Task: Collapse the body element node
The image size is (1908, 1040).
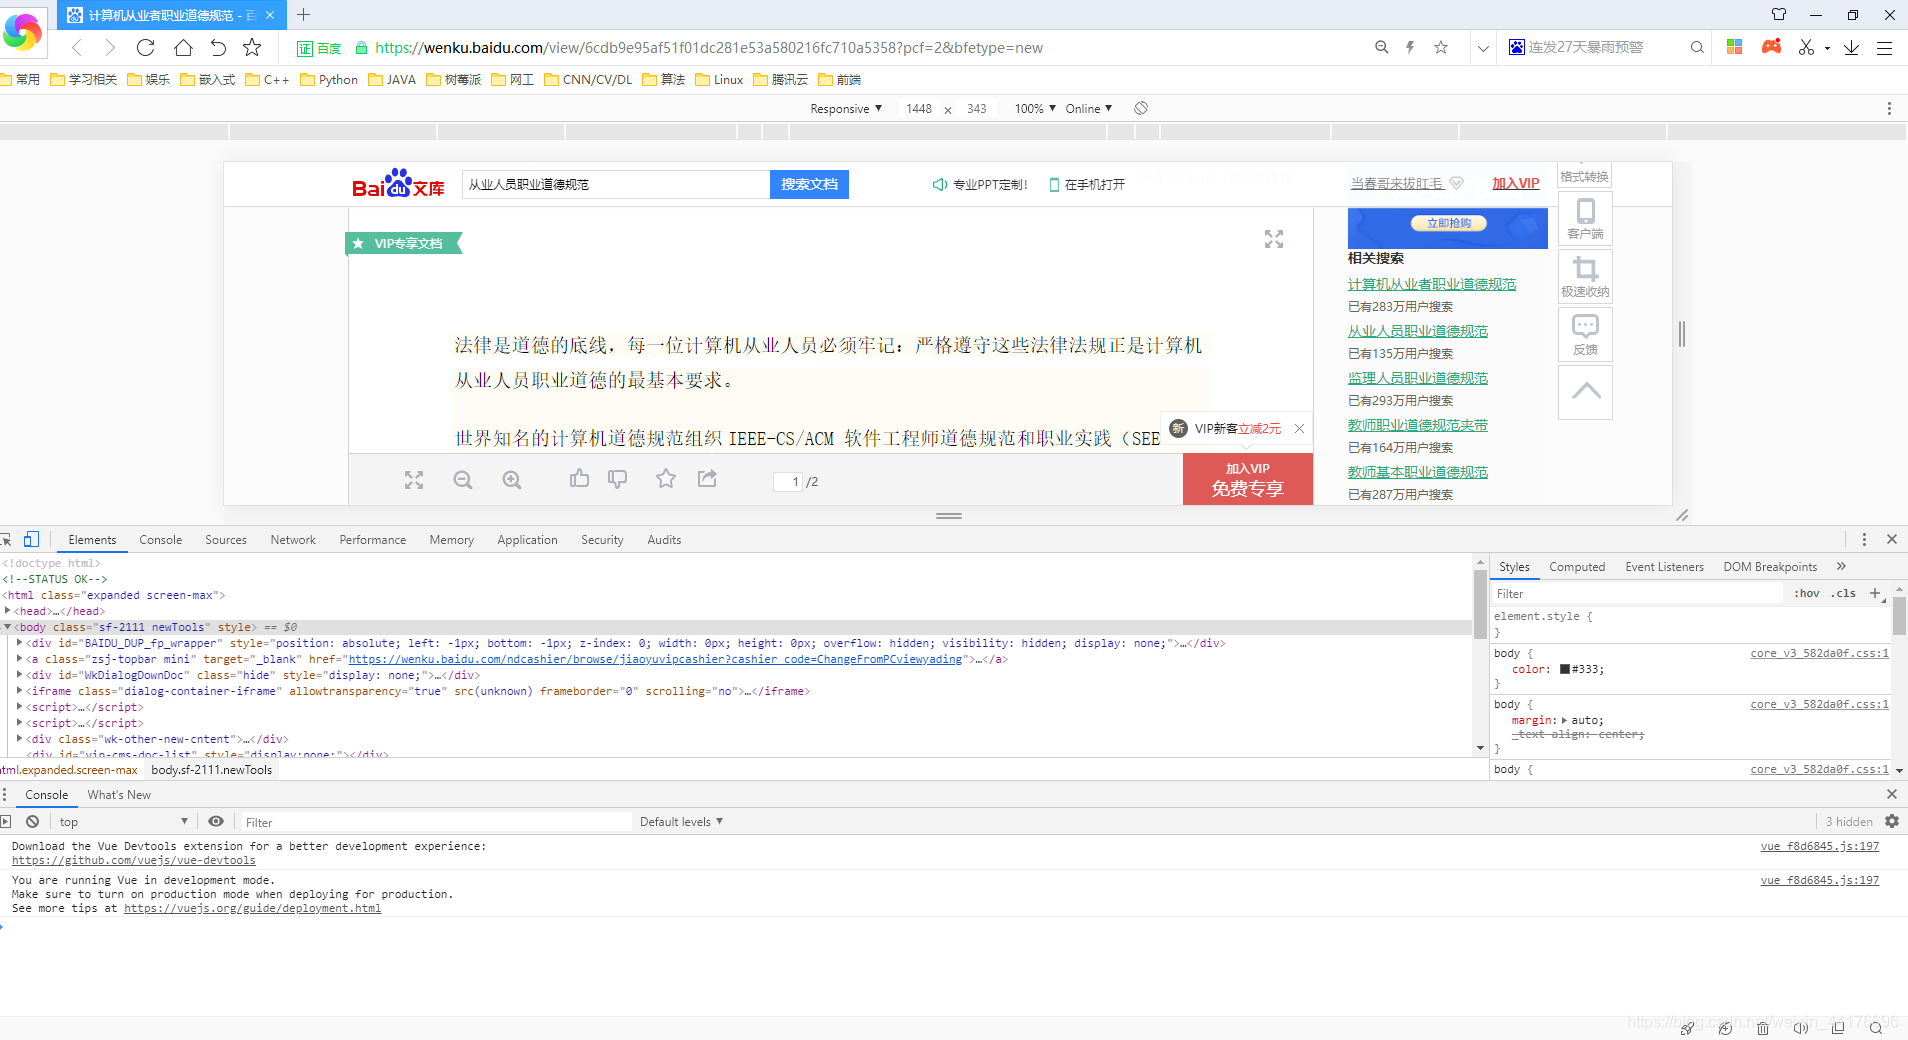Action: point(8,626)
